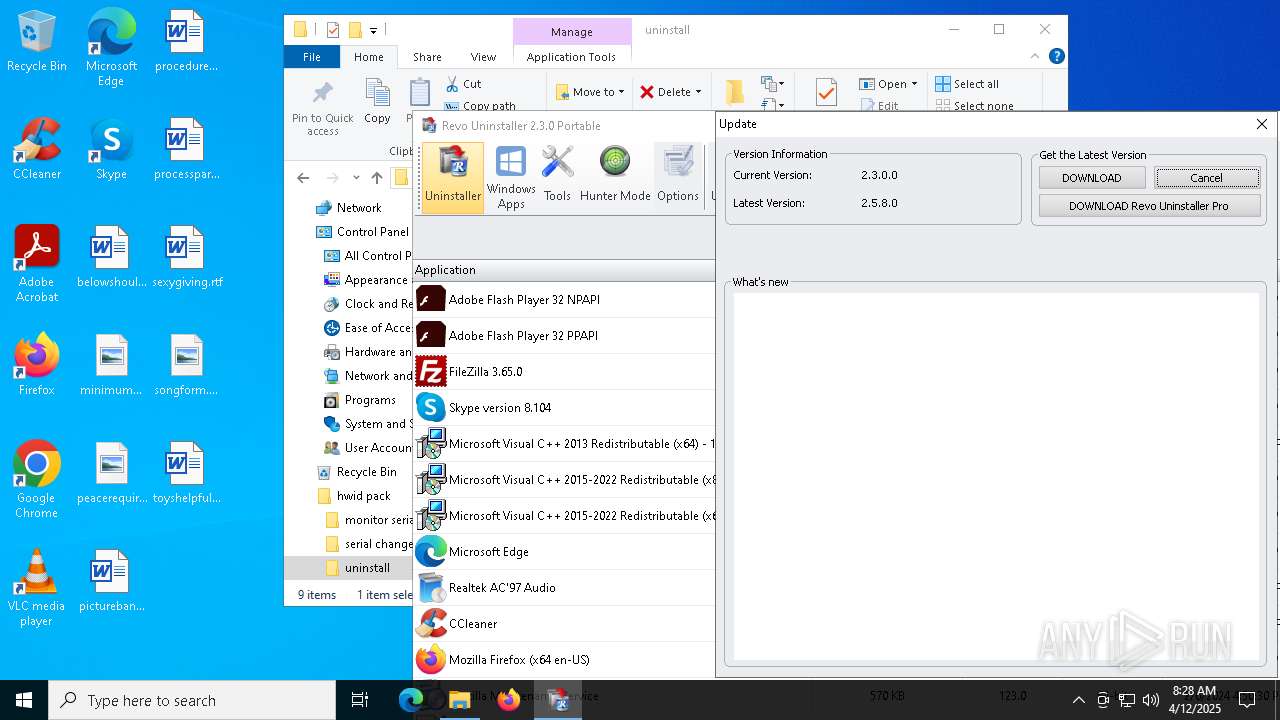Select Skype version 8.104 in the list
The width and height of the screenshot is (1280, 720).
coord(565,408)
